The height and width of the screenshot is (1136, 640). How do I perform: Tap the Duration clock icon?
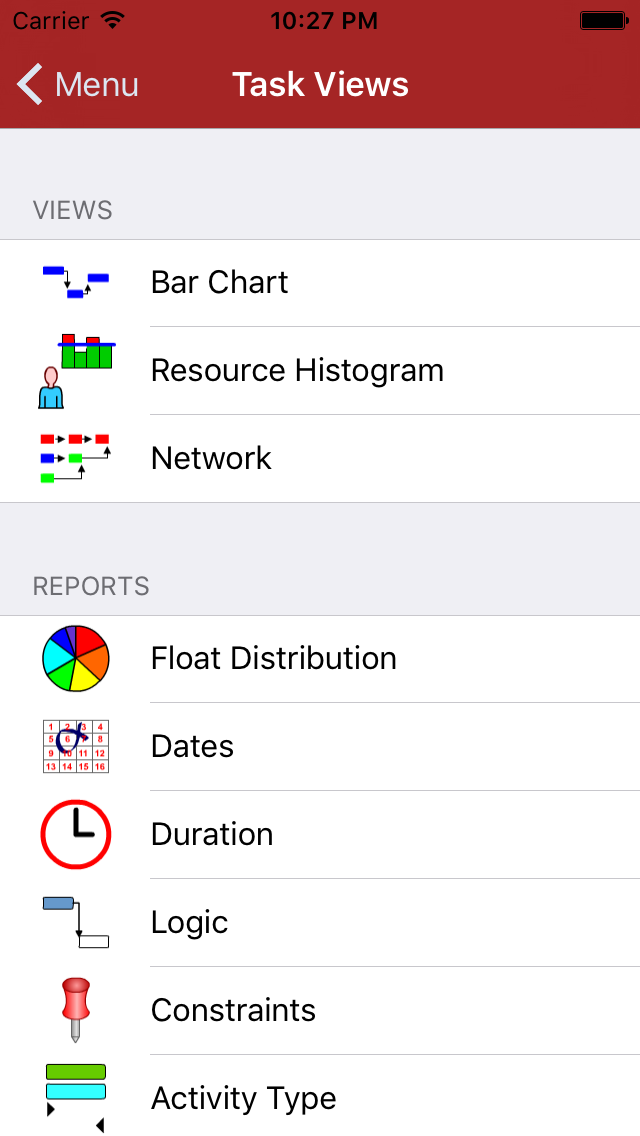(x=76, y=834)
